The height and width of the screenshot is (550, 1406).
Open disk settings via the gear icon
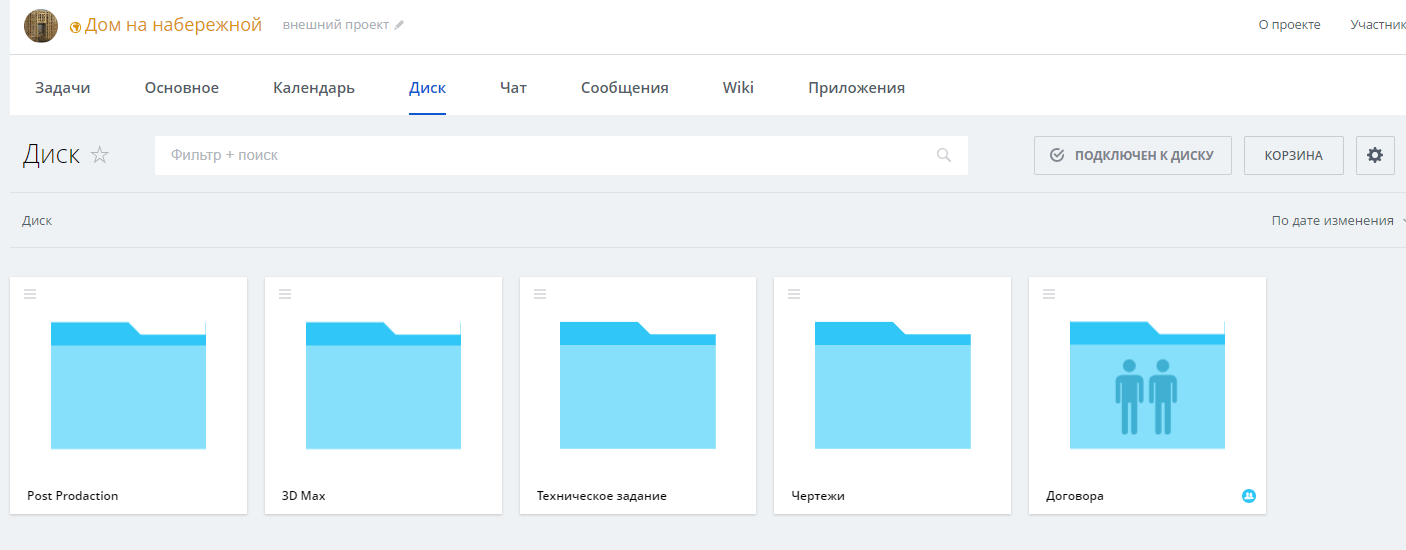tap(1375, 155)
